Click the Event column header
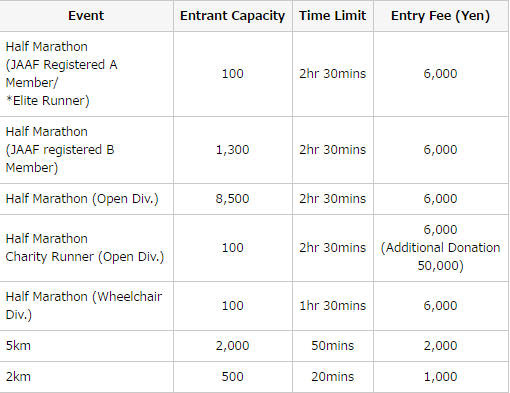Image resolution: width=510 pixels, height=393 pixels. pyautogui.click(x=86, y=16)
